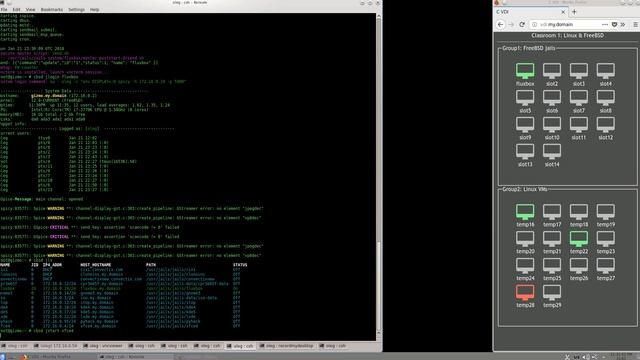
Task: Open the Konsole Edit menu
Action: (16, 9)
